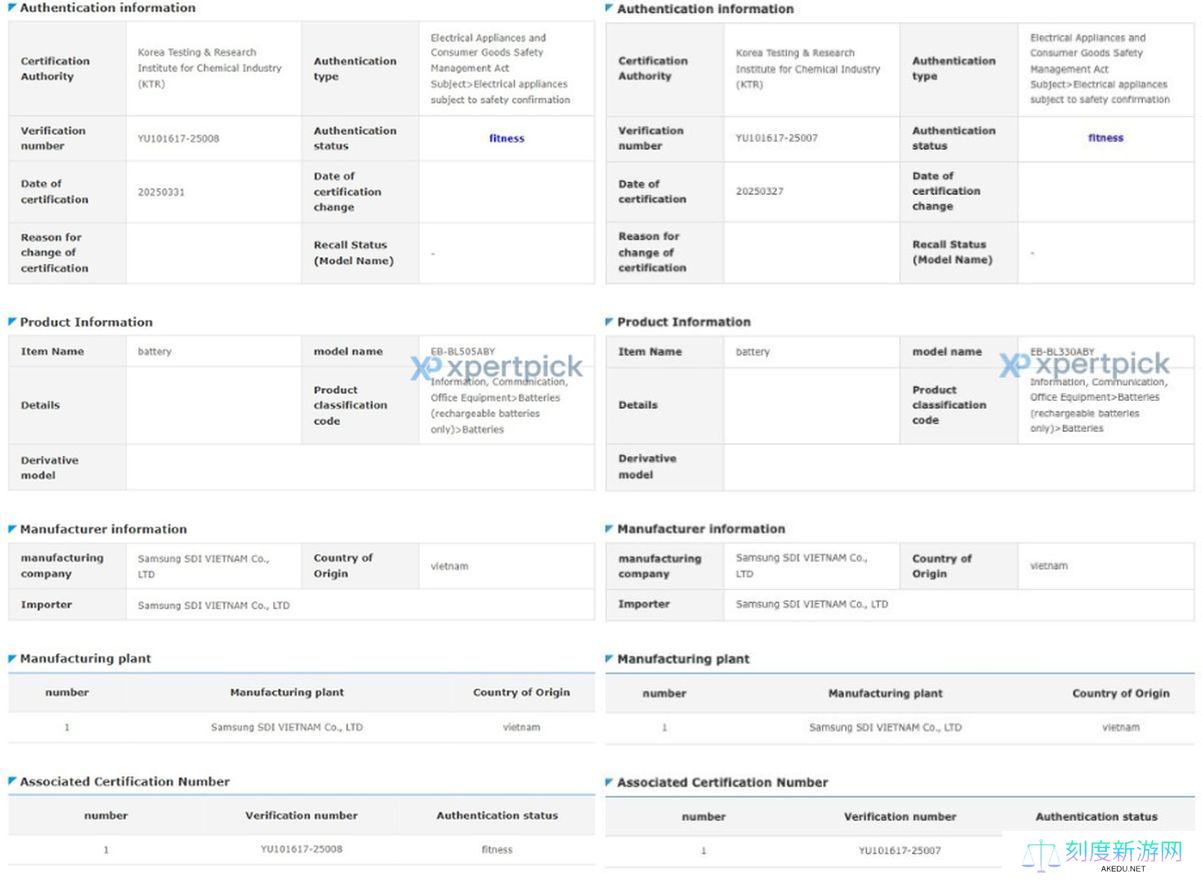This screenshot has width=1202, height=881.
Task: Click the "Authentication information" heading of the right certificate
Action: tap(705, 9)
